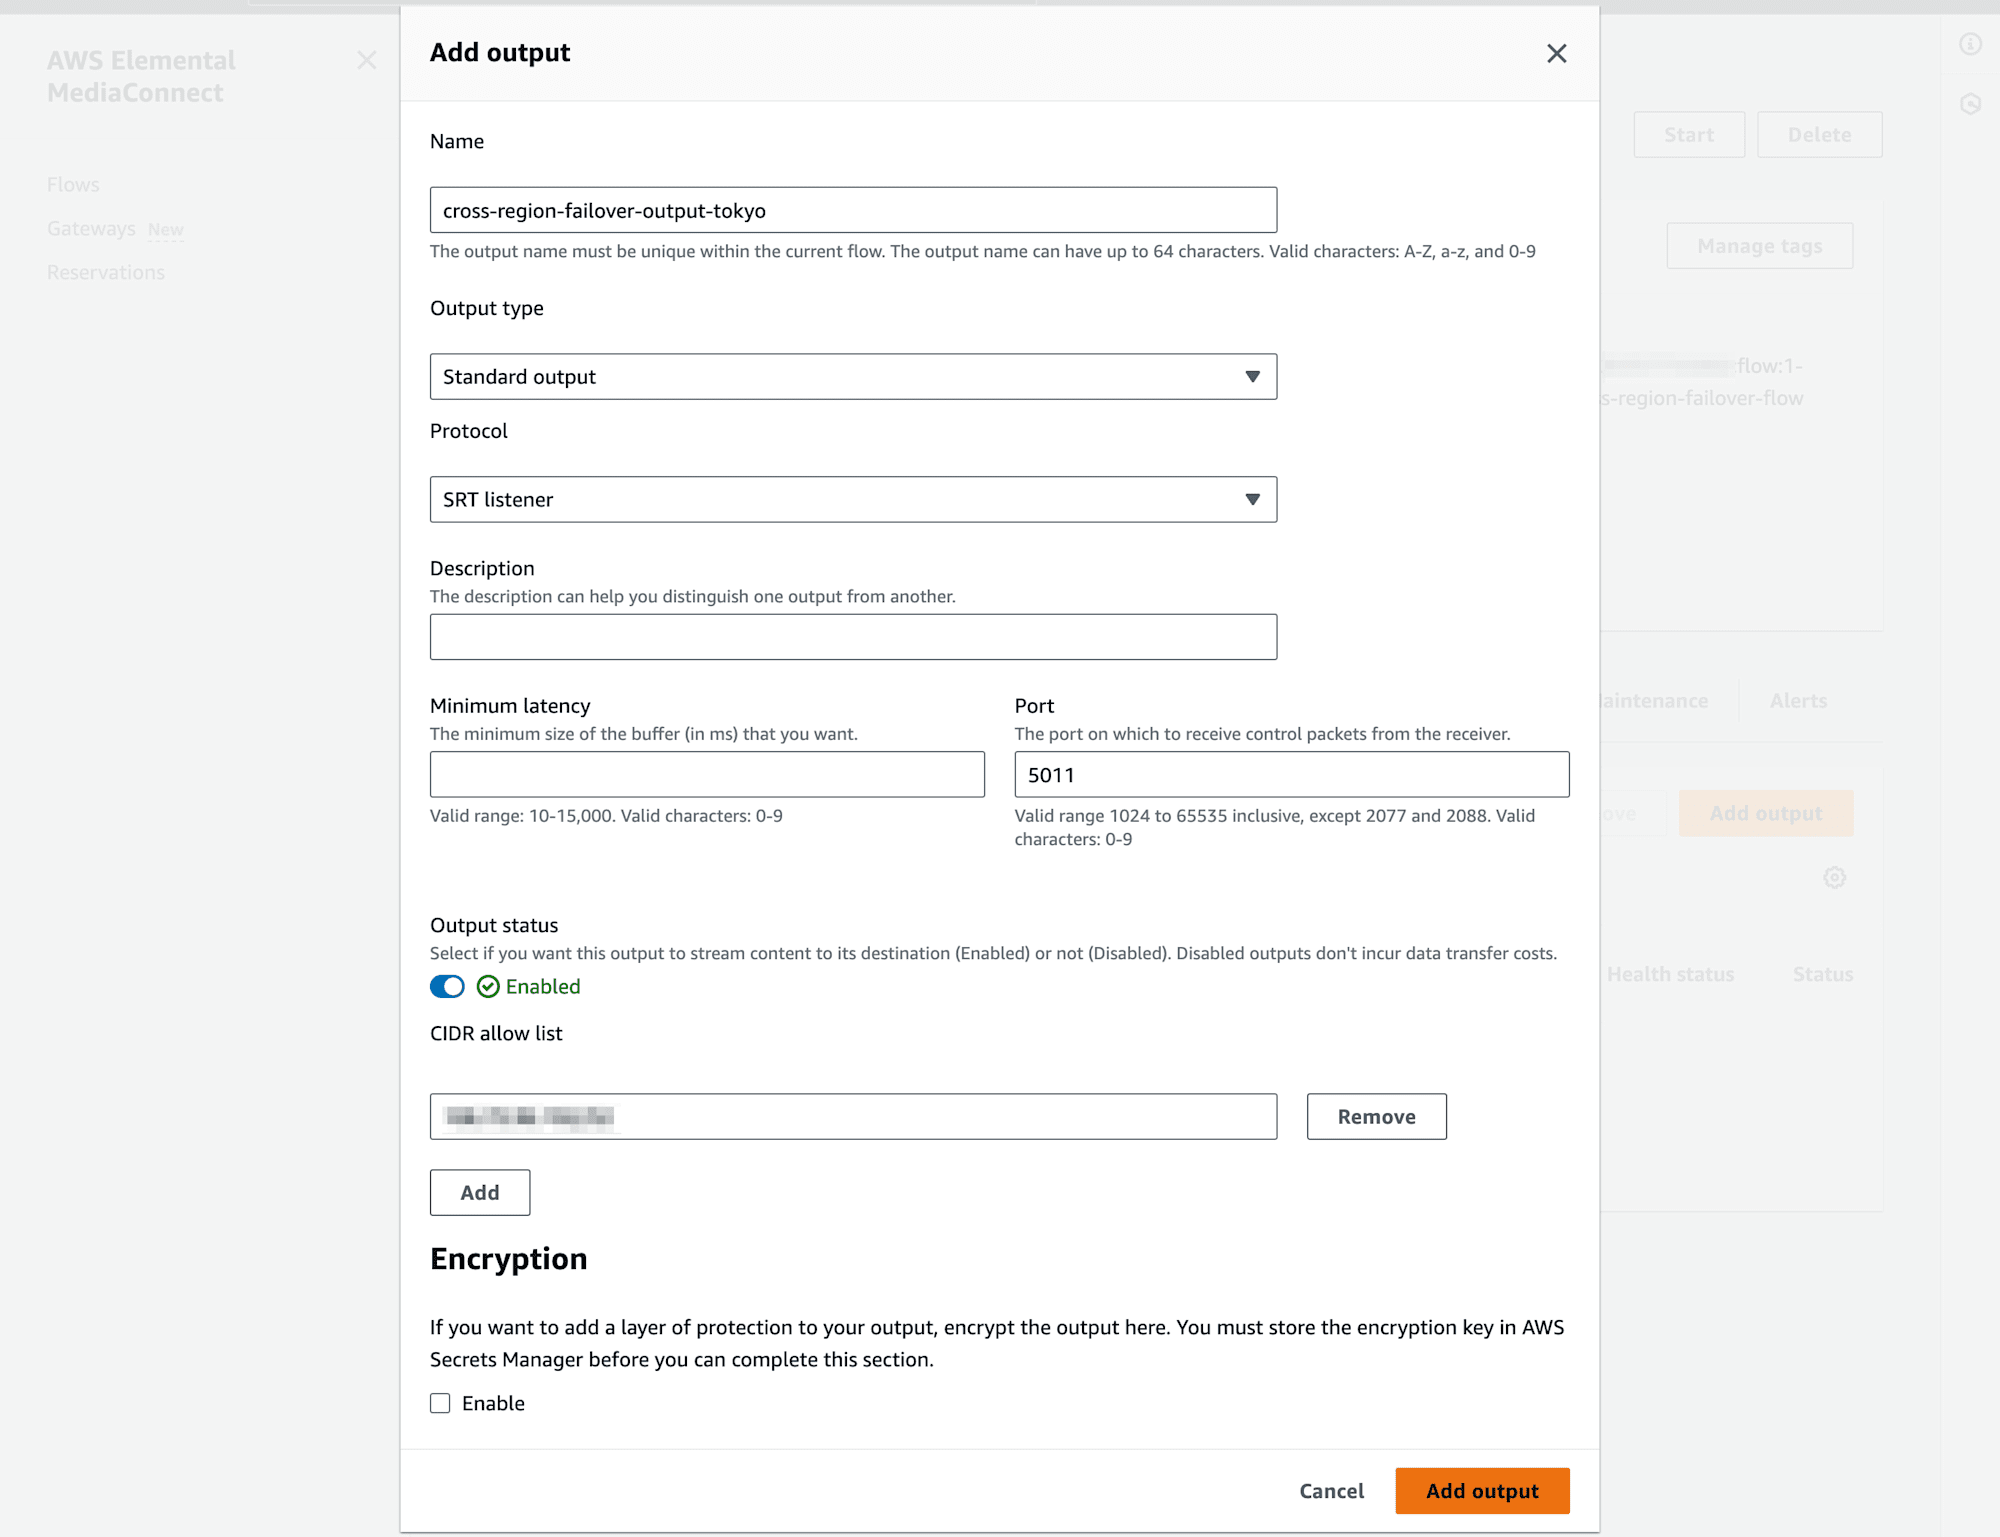Select the Reservations menu item
Viewport: 2000px width, 1537px height.
105,271
